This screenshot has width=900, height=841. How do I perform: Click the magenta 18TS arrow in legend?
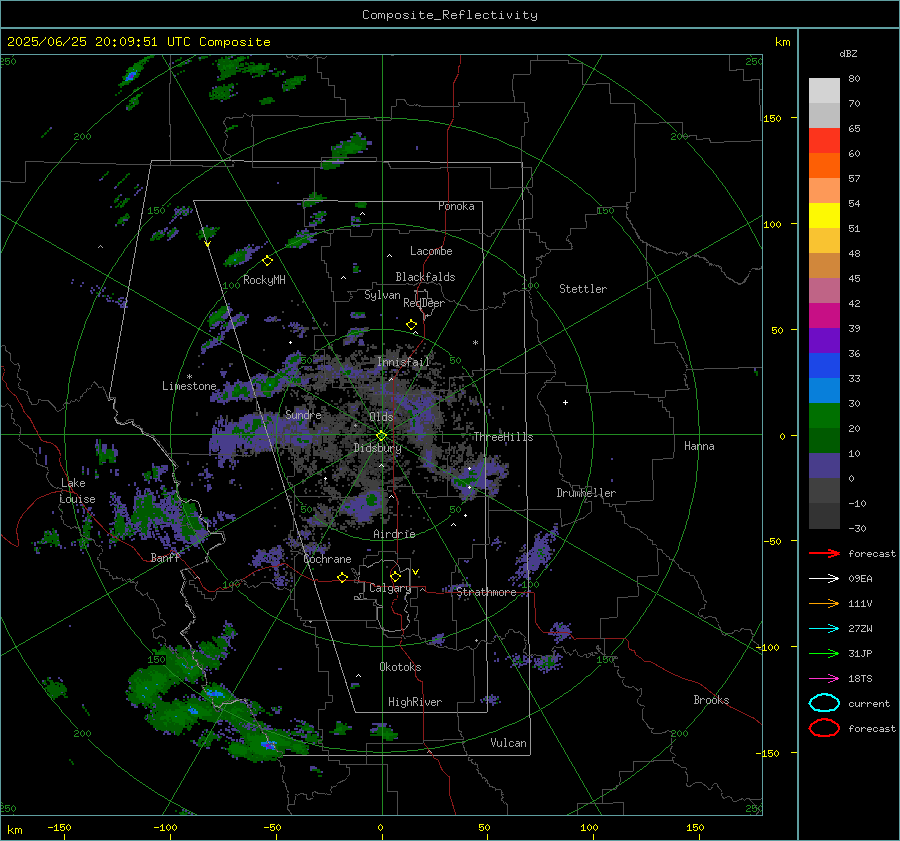pos(824,679)
